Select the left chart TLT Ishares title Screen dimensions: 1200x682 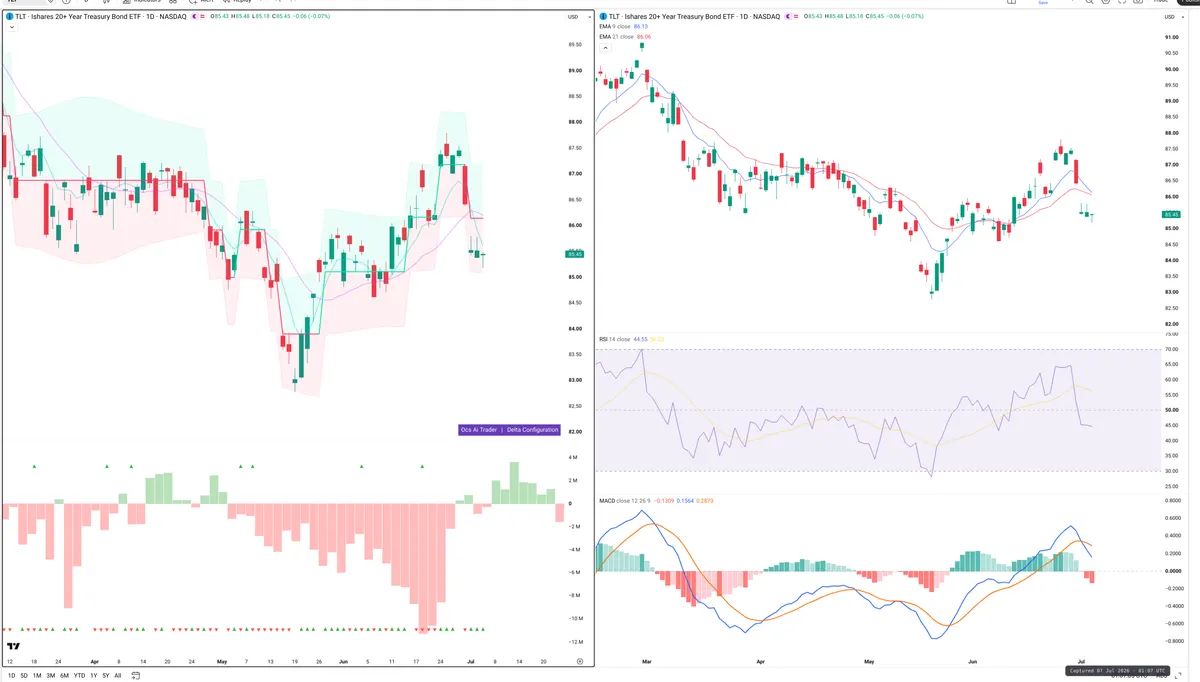(101, 17)
